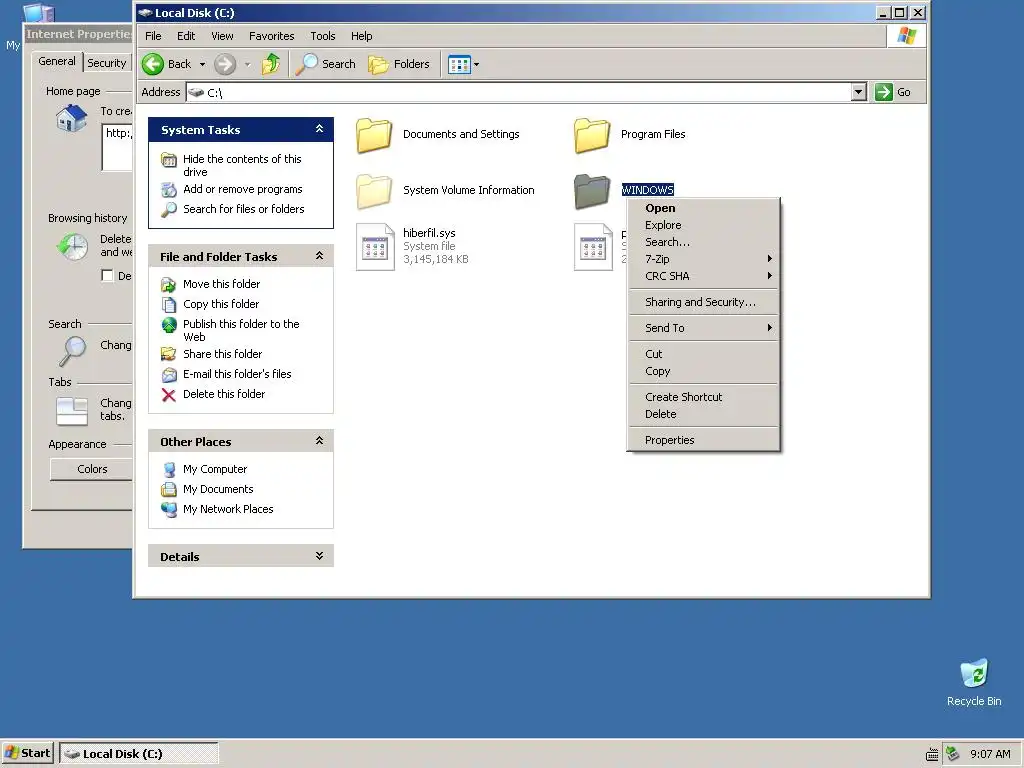1024x768 pixels.
Task: Click Search for files or folders link
Action: (x=244, y=209)
